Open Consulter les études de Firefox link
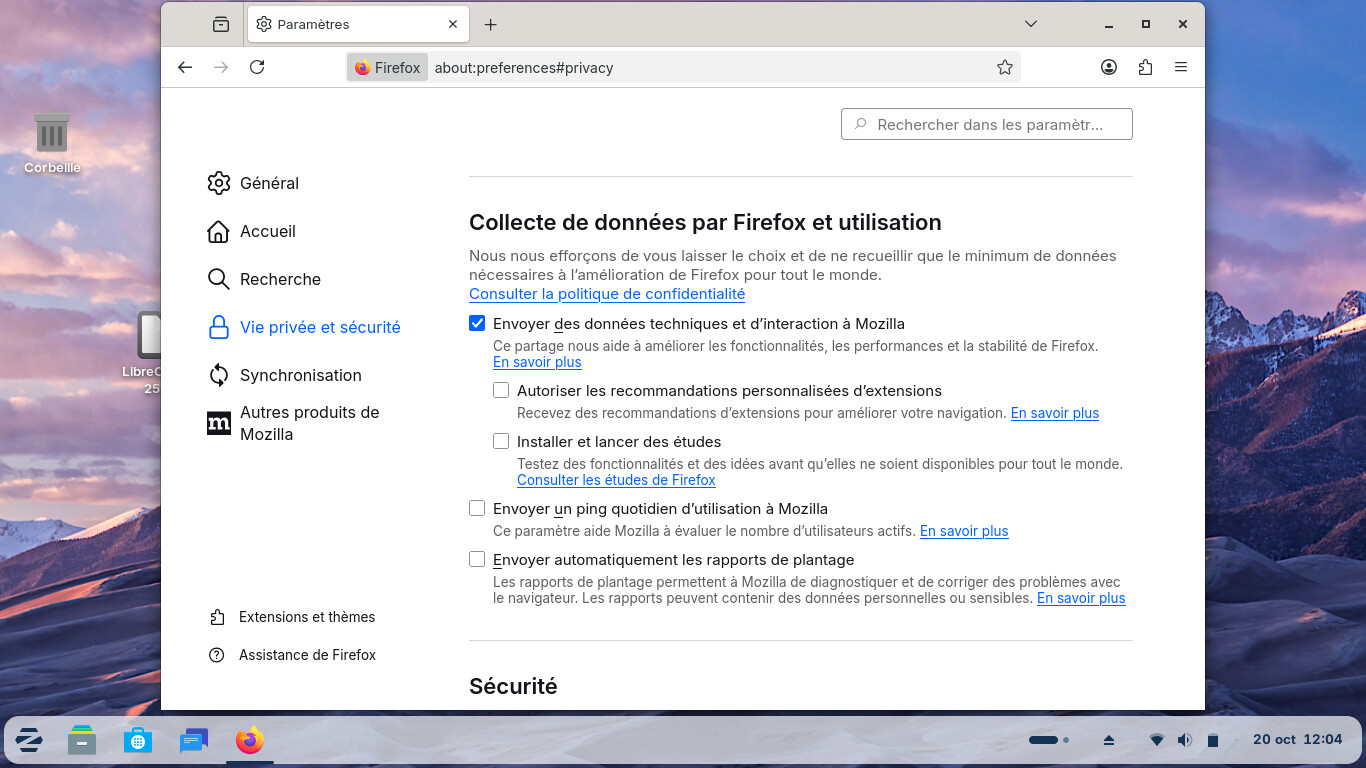 616,480
